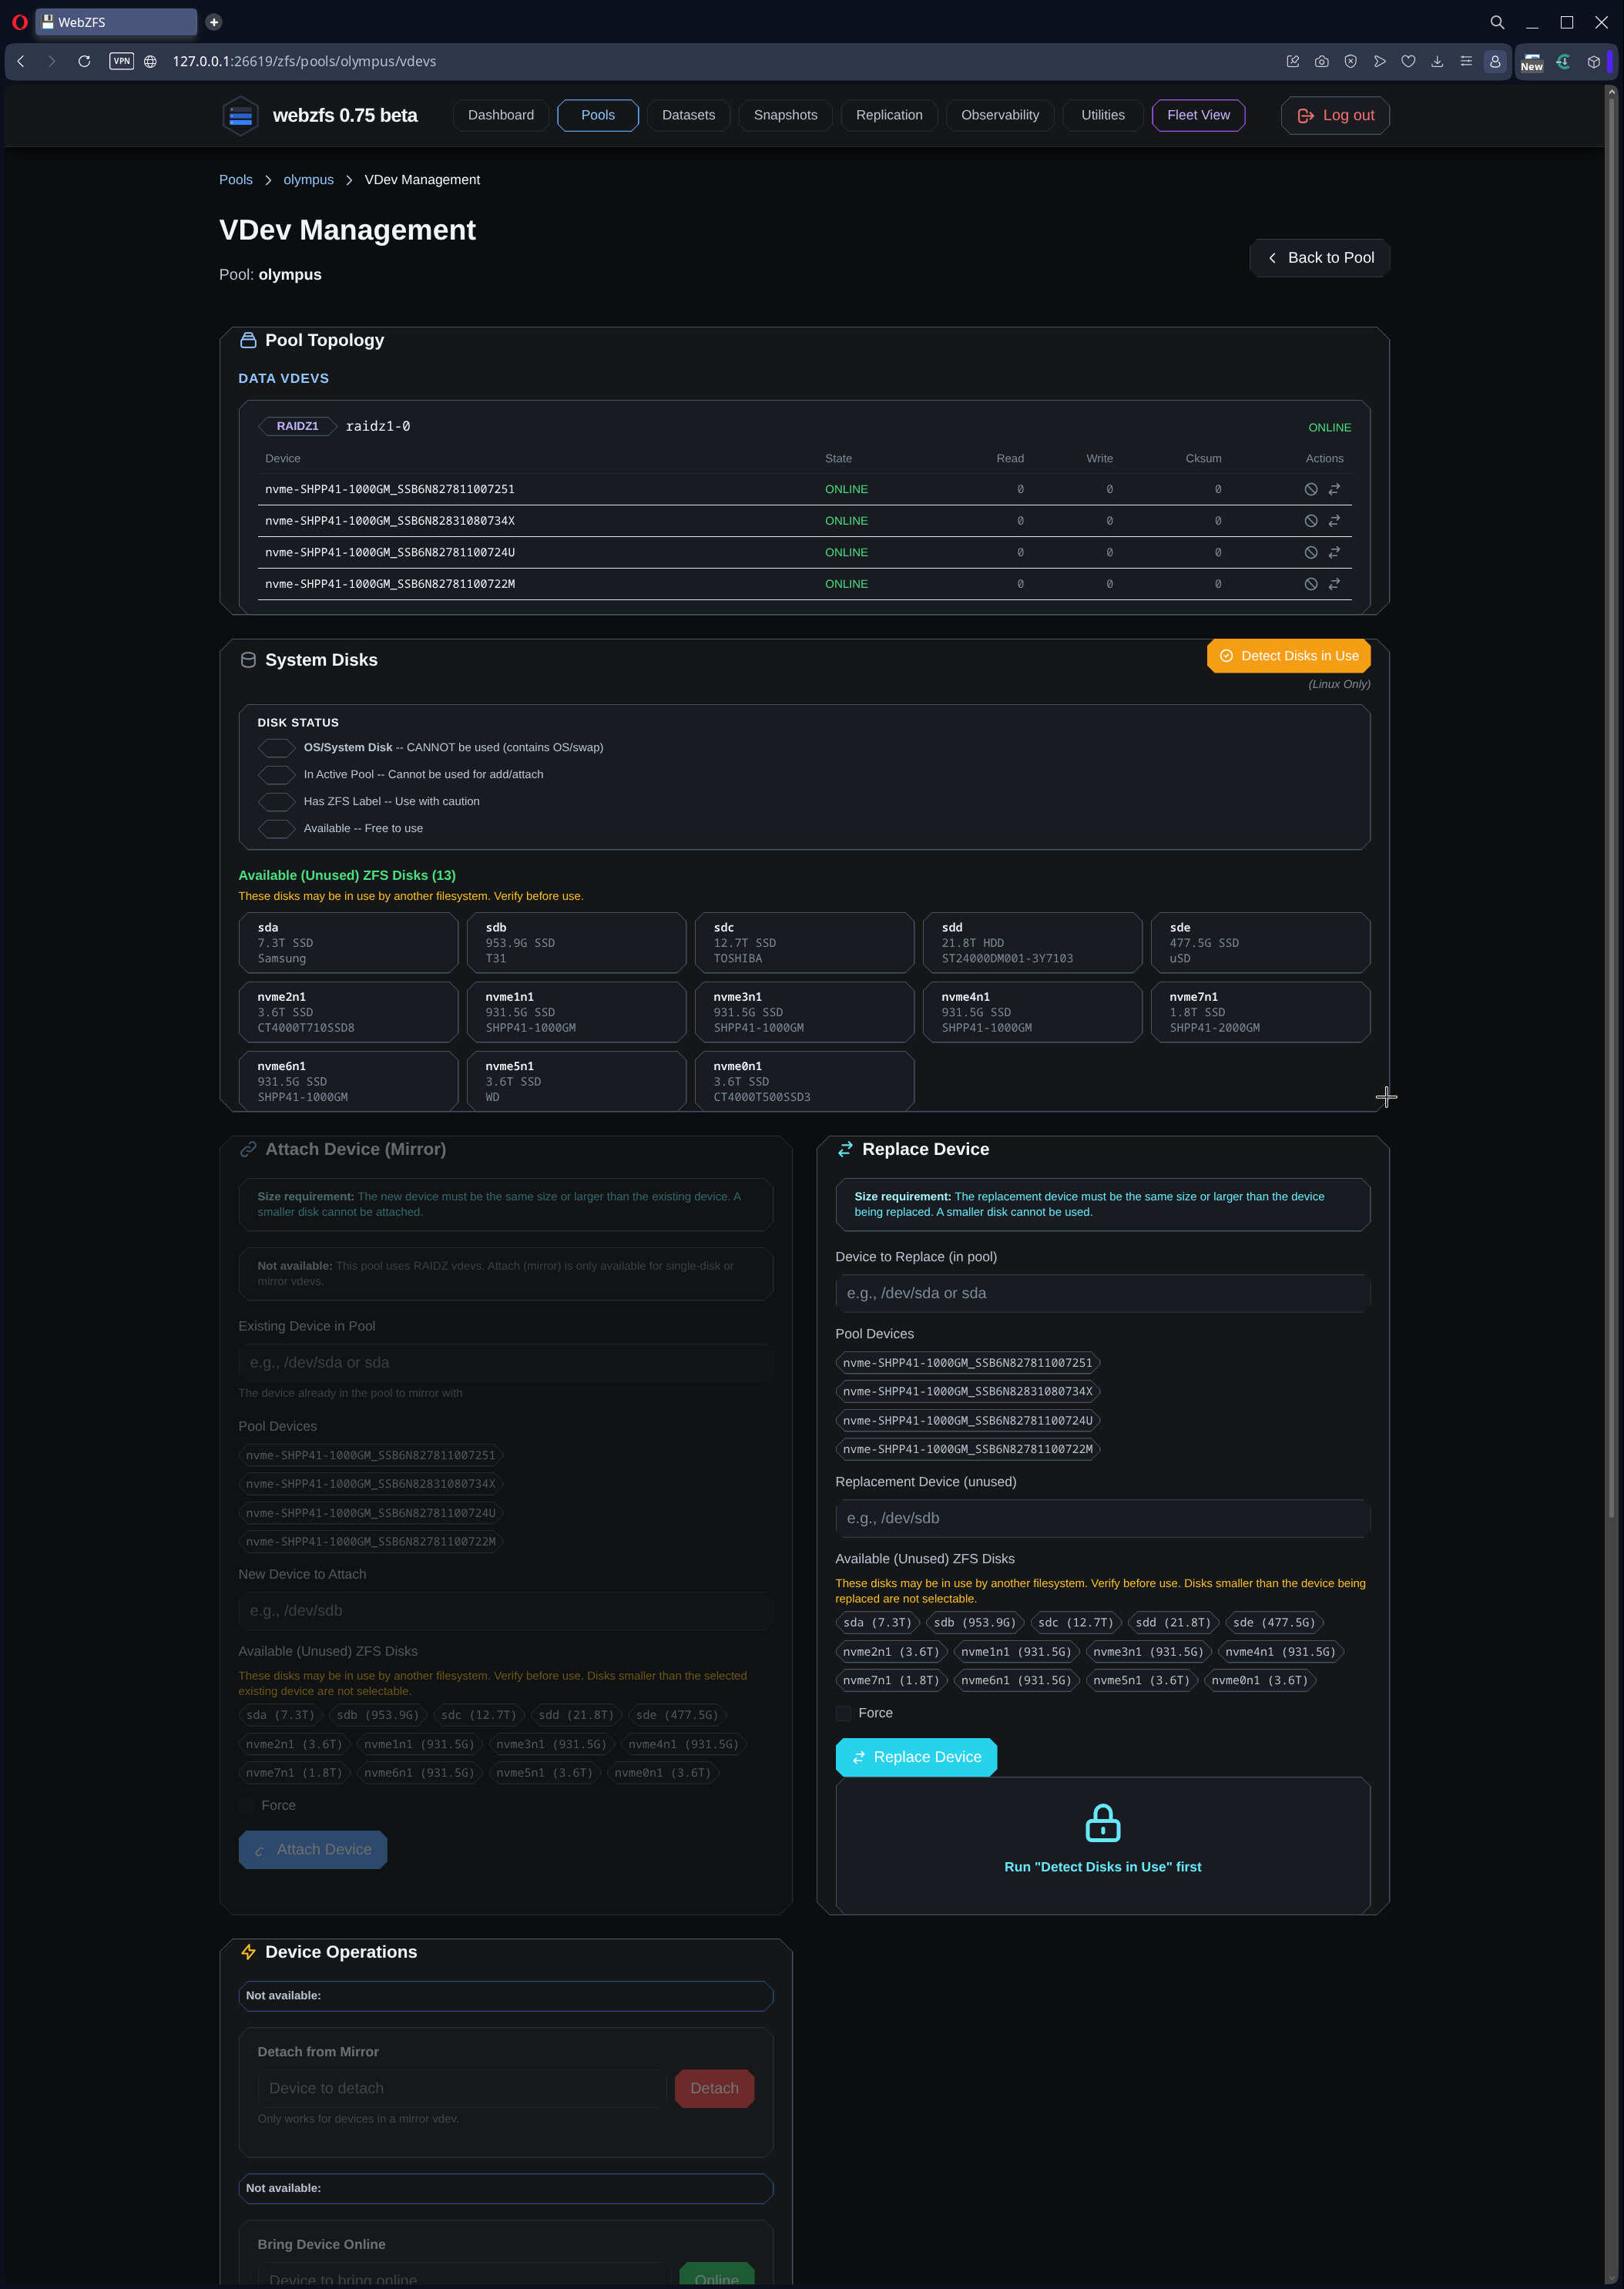Click replace icon for the 100722M device row
Image resolution: width=1624 pixels, height=2289 pixels.
click(x=1334, y=584)
